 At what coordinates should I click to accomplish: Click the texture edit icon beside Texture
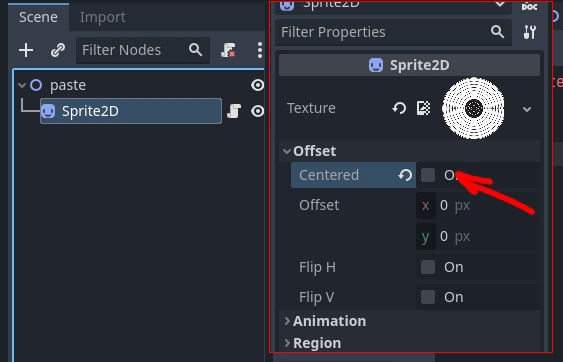pyautogui.click(x=423, y=108)
